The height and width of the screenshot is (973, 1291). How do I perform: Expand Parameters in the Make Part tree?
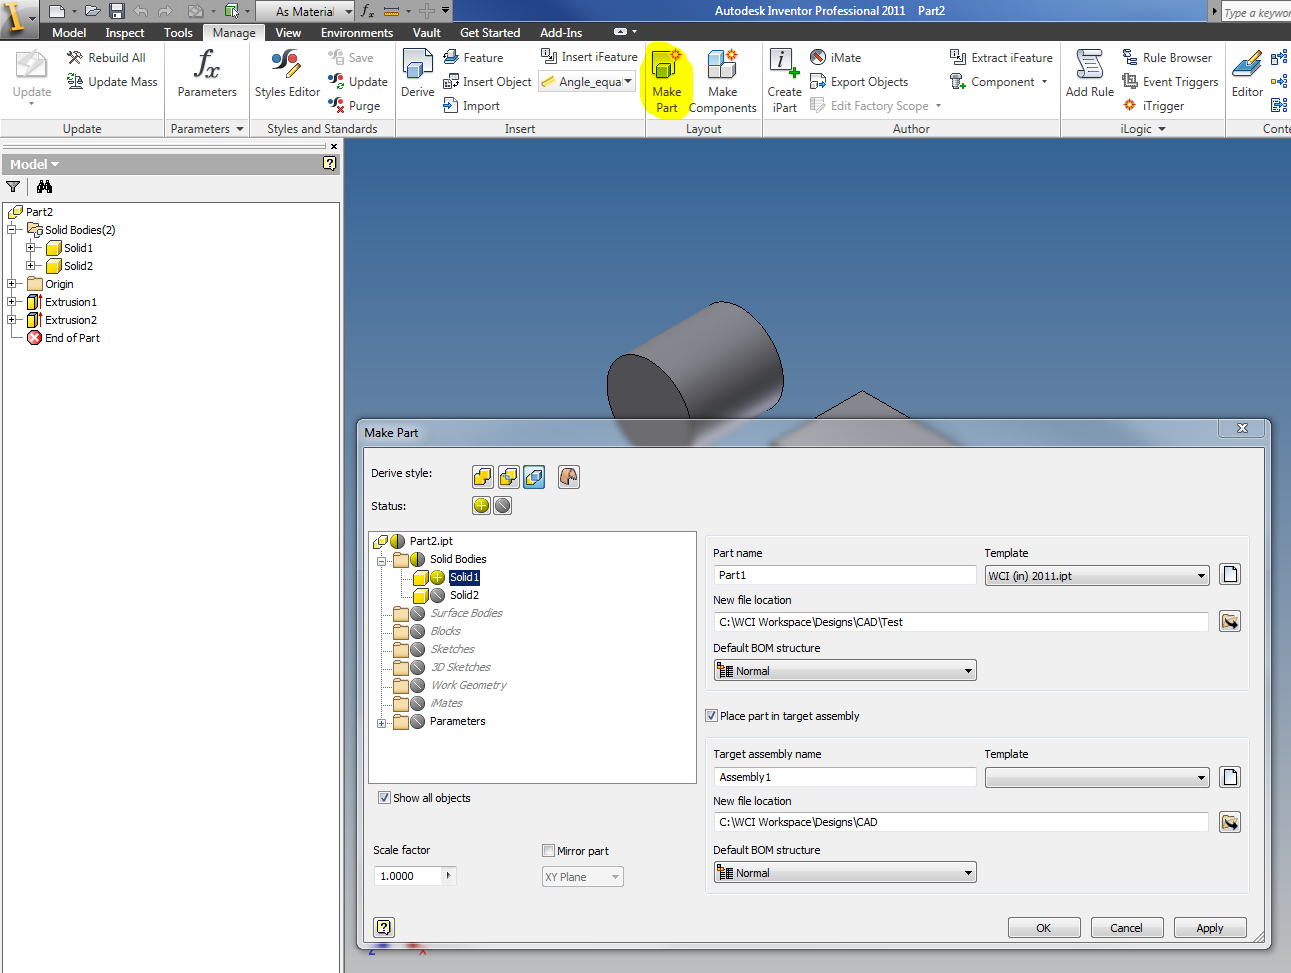[381, 722]
